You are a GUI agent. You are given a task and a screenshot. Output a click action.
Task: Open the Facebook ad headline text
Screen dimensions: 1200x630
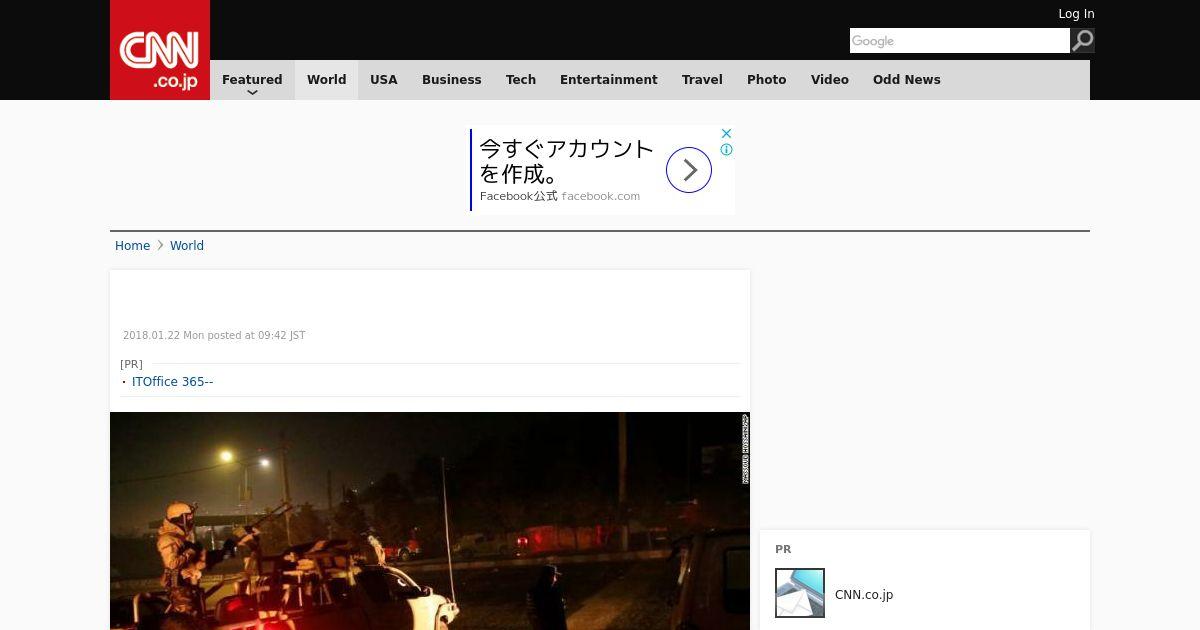(x=566, y=161)
